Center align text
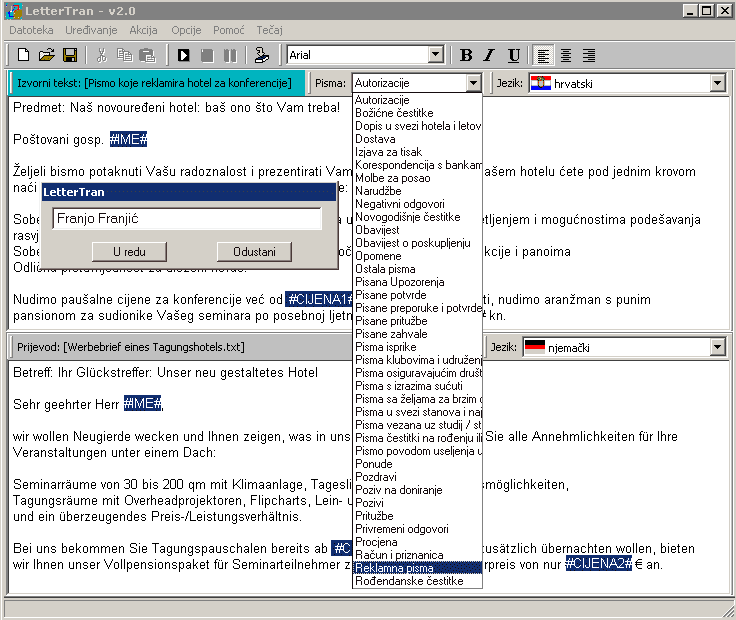The width and height of the screenshot is (736, 620). click(x=566, y=55)
